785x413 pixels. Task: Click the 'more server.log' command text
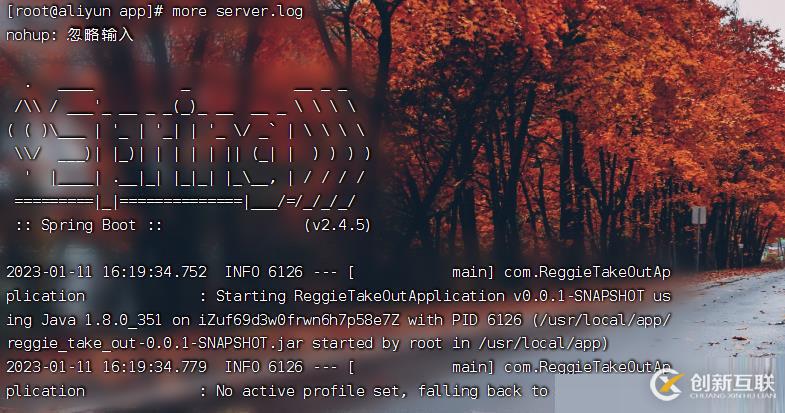(x=237, y=11)
